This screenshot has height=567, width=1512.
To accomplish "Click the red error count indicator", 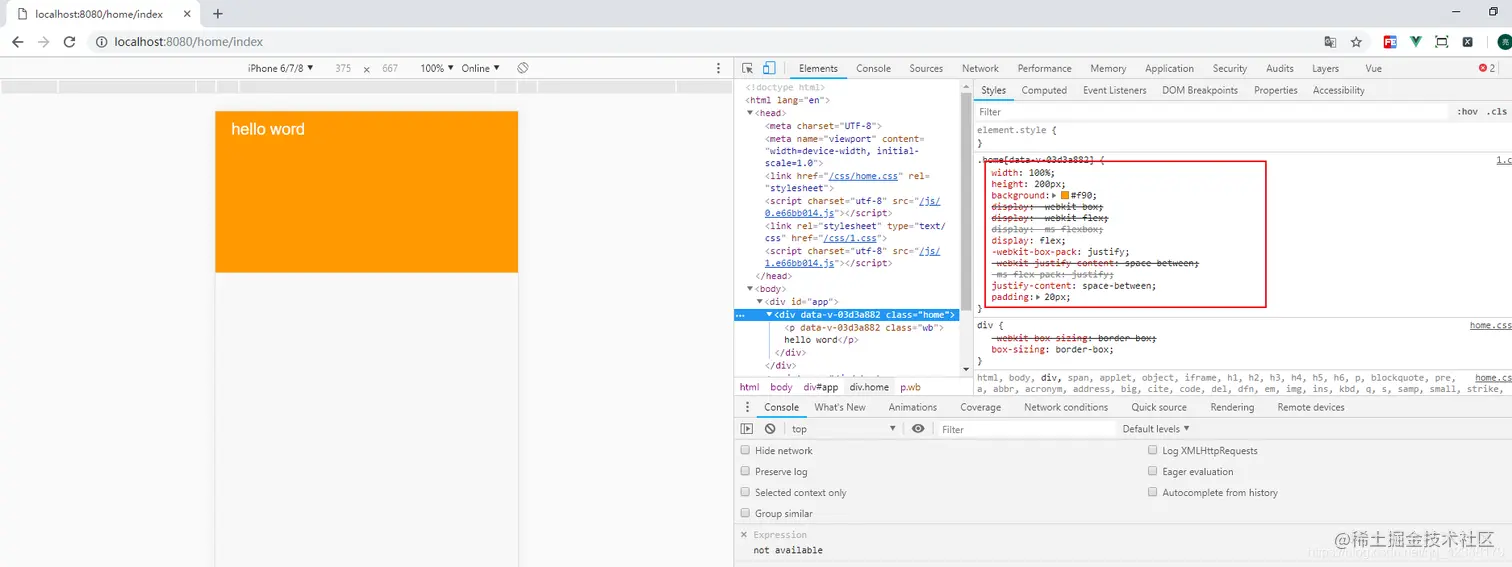I will pos(1487,68).
